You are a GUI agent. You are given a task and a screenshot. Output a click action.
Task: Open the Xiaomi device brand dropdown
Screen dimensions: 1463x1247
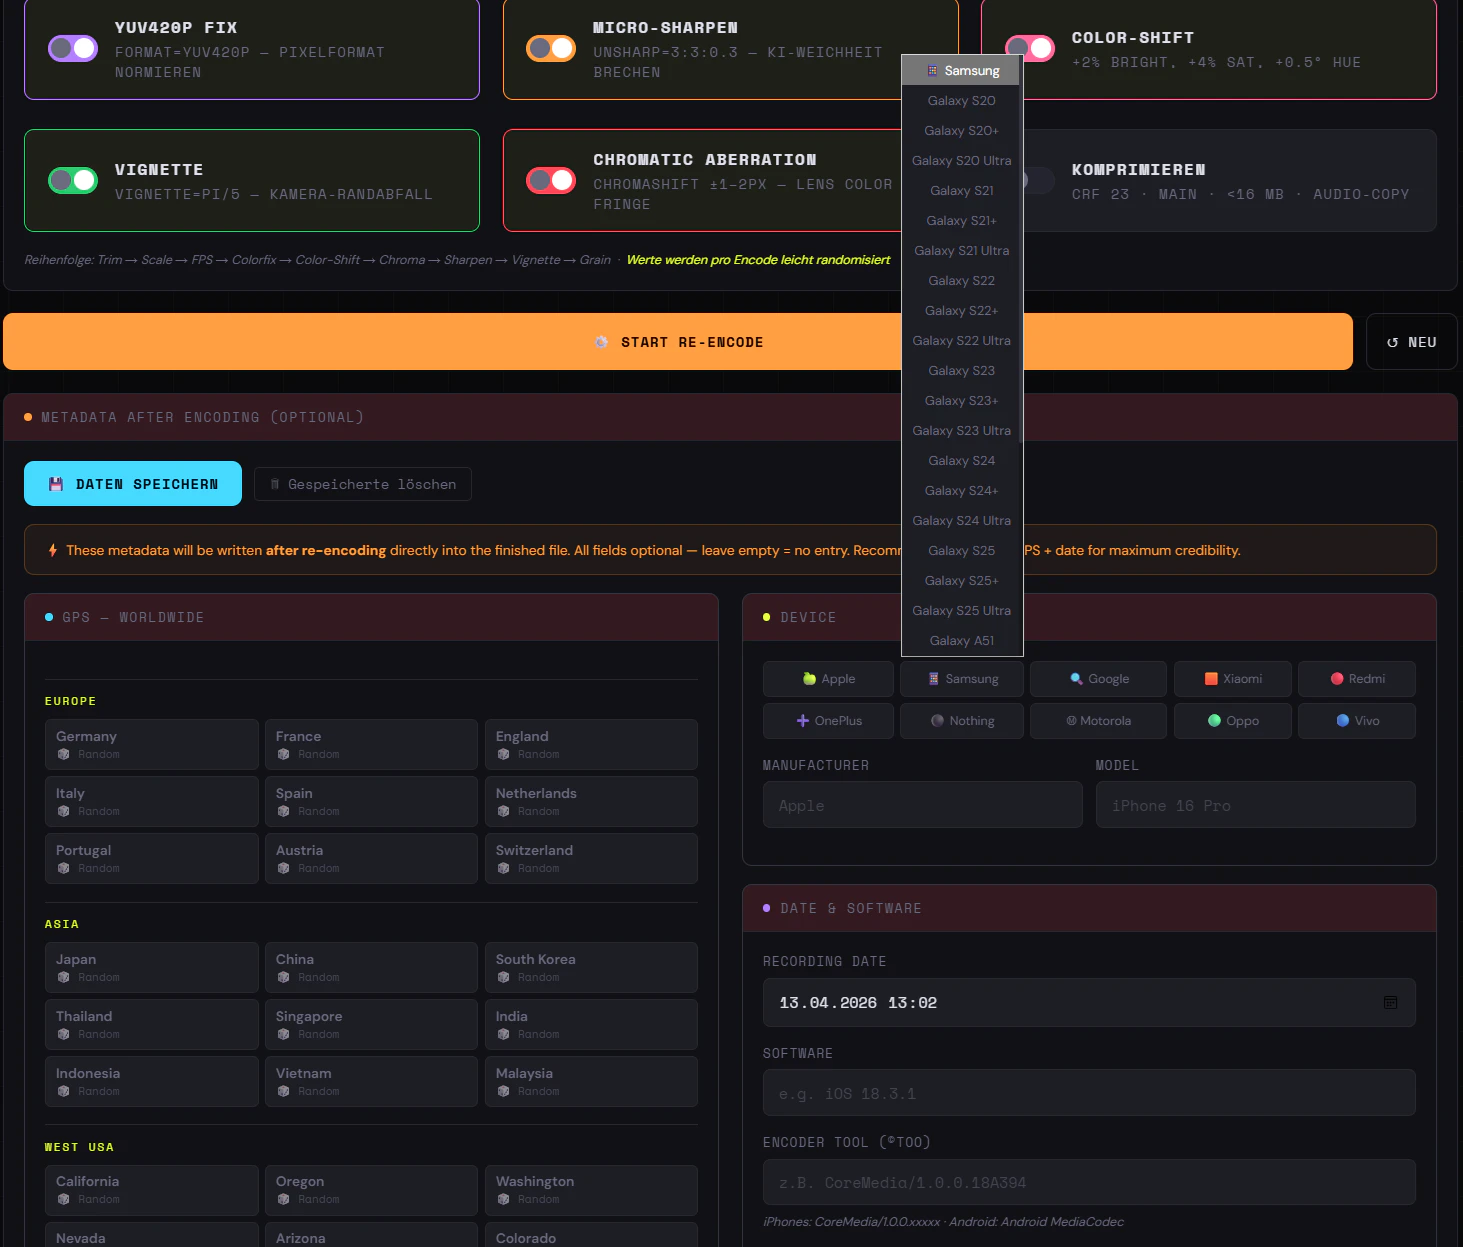pyautogui.click(x=1233, y=679)
